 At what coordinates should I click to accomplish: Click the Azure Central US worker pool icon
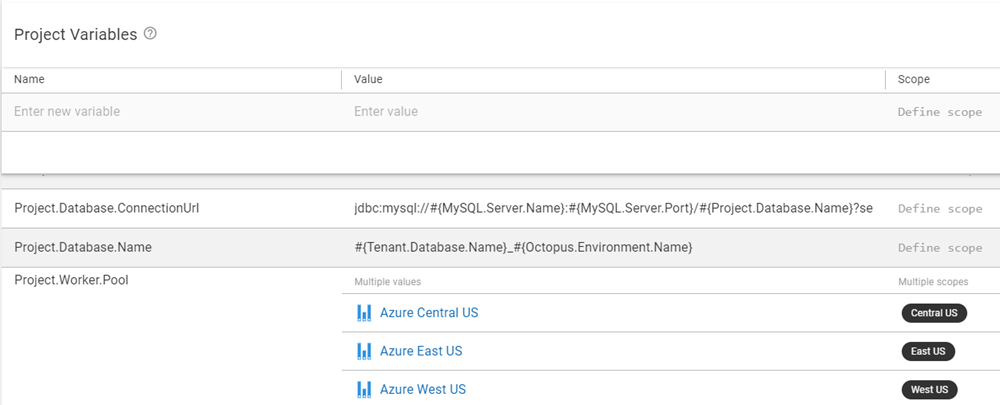tap(364, 313)
